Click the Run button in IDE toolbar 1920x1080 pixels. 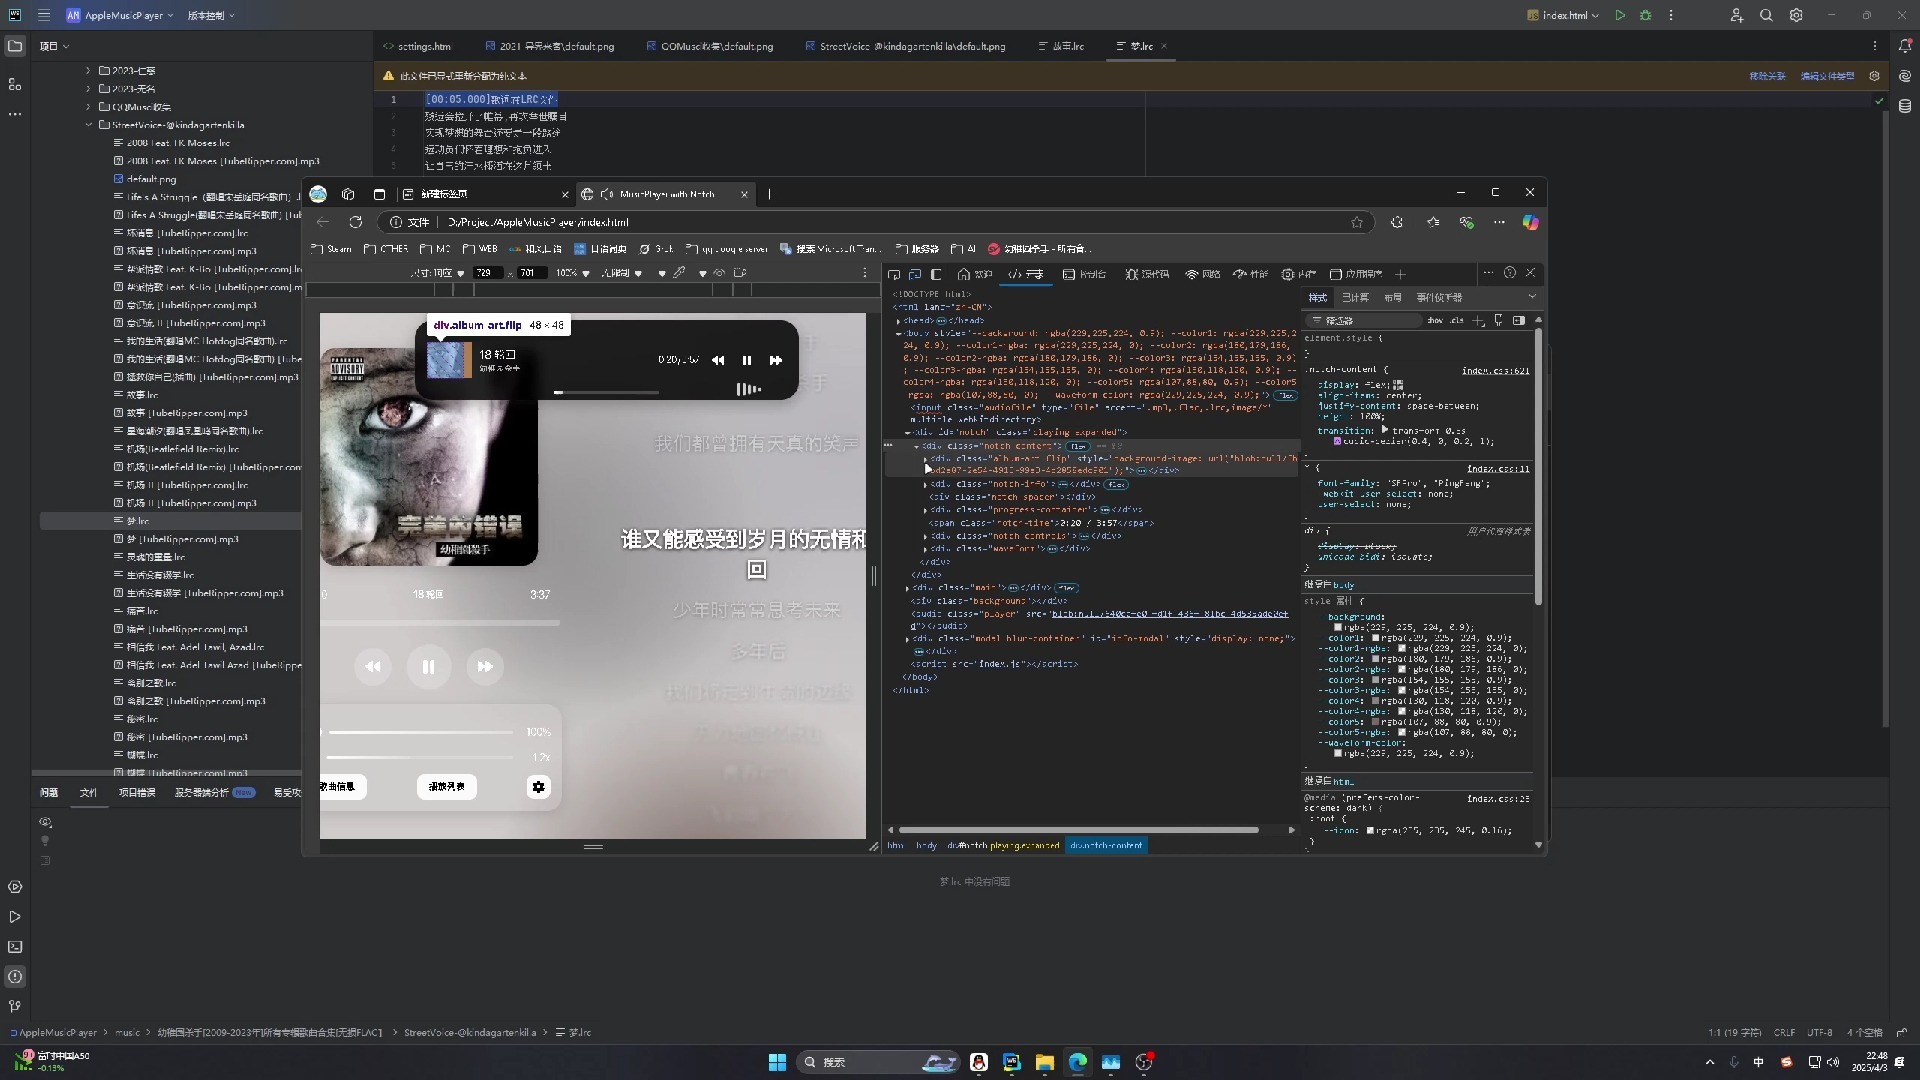click(x=1620, y=15)
